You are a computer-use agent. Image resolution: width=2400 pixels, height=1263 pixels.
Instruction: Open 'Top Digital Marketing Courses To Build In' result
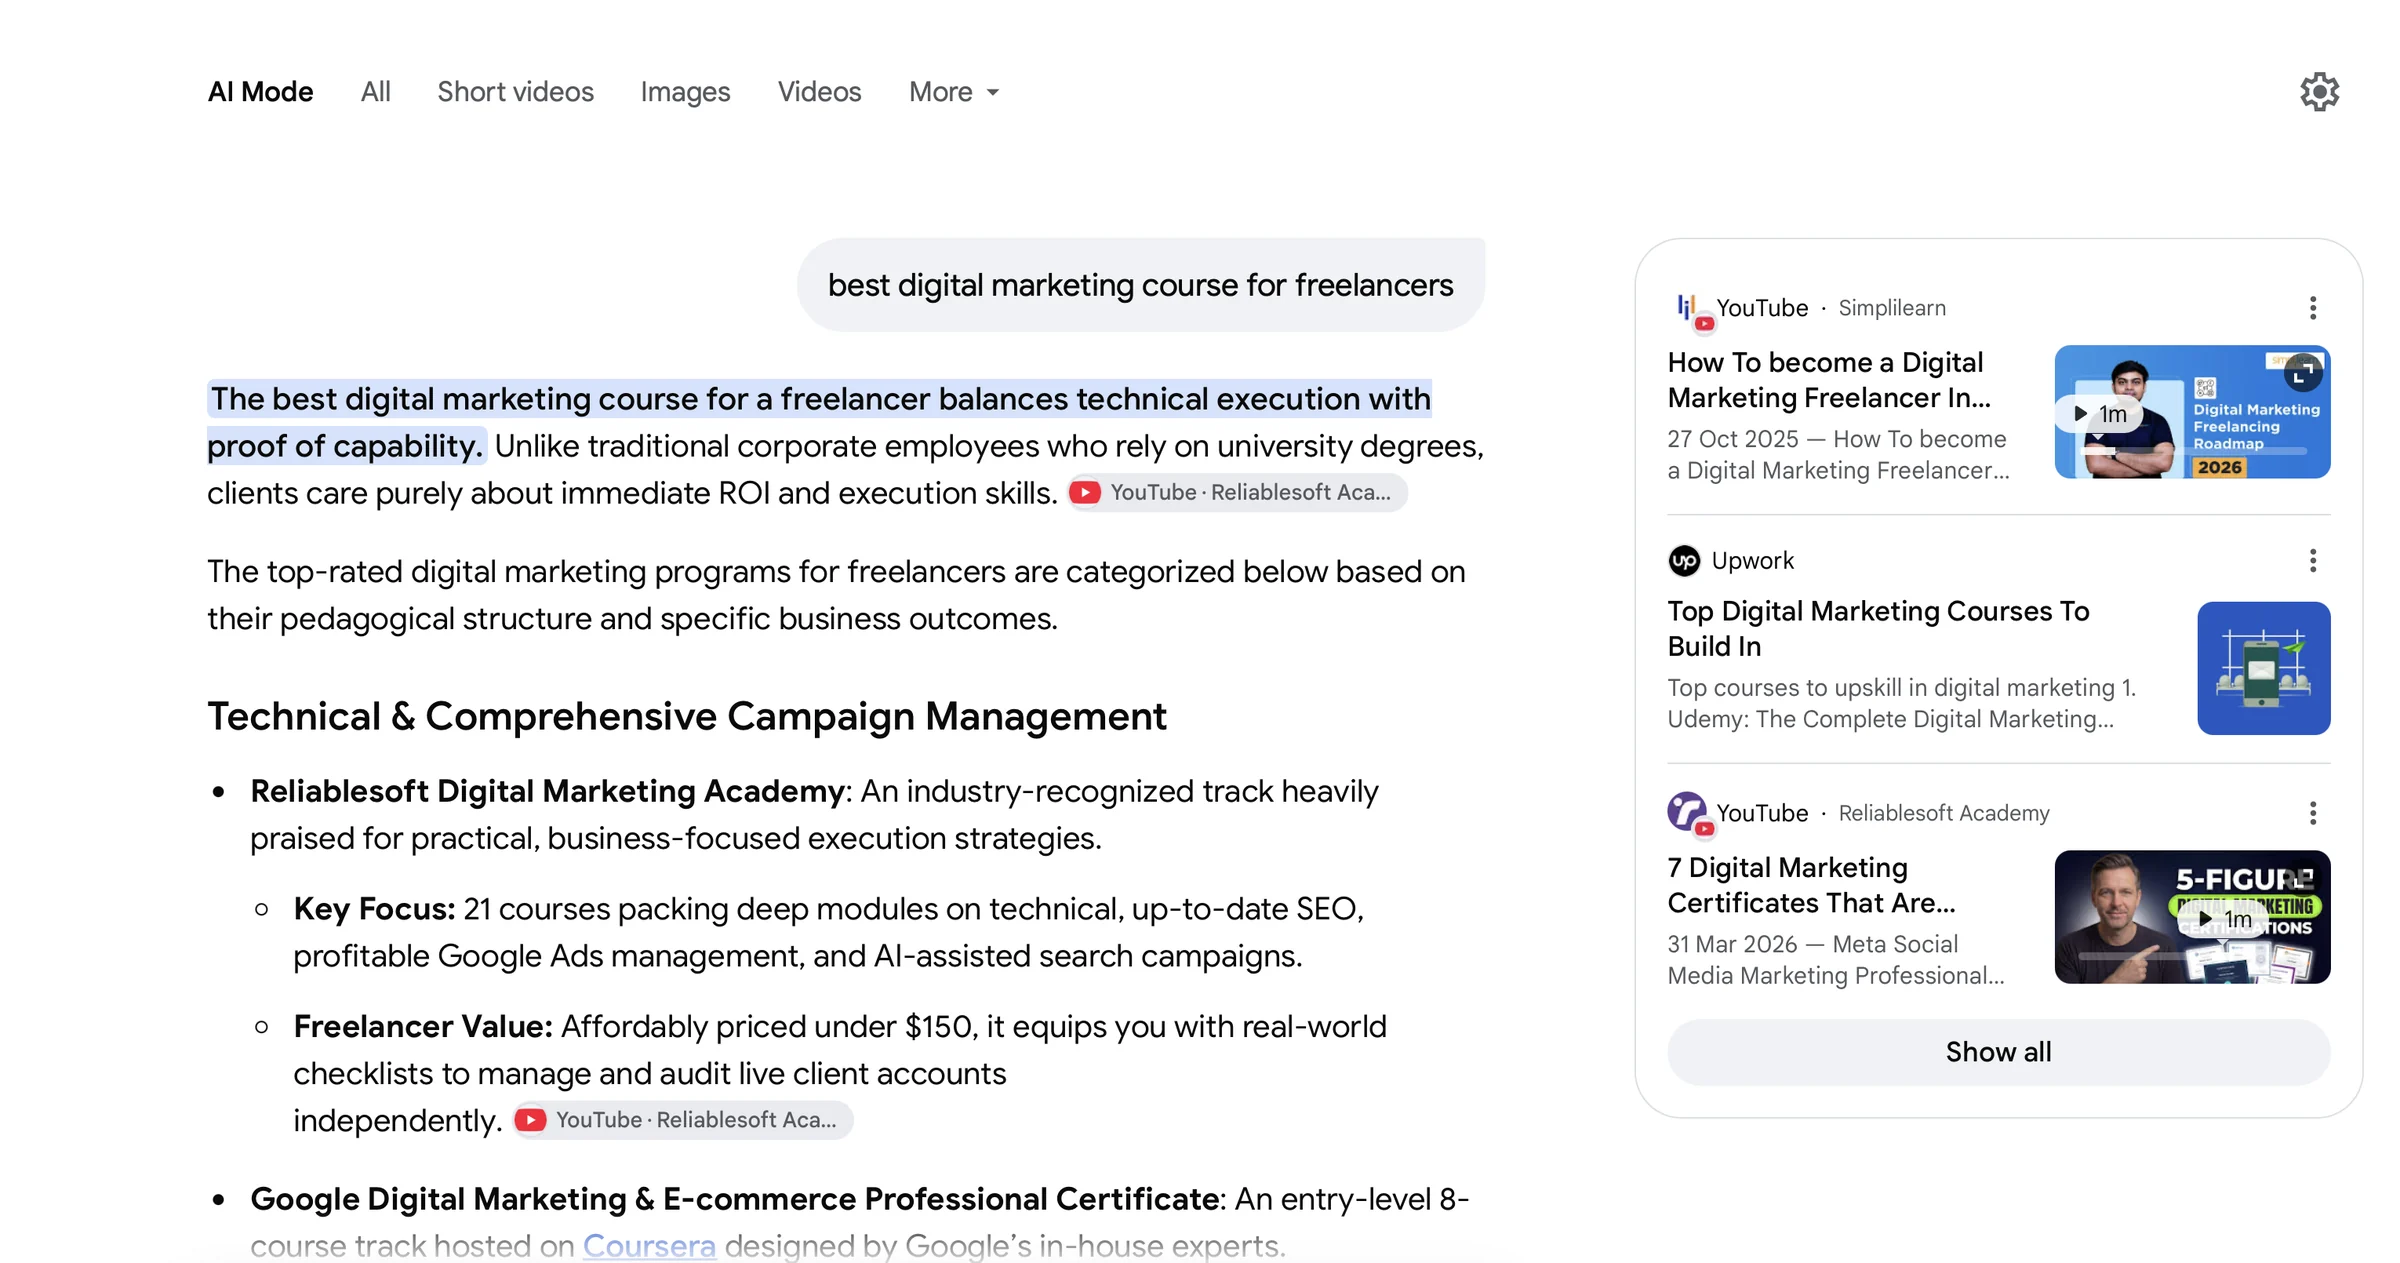point(1878,629)
